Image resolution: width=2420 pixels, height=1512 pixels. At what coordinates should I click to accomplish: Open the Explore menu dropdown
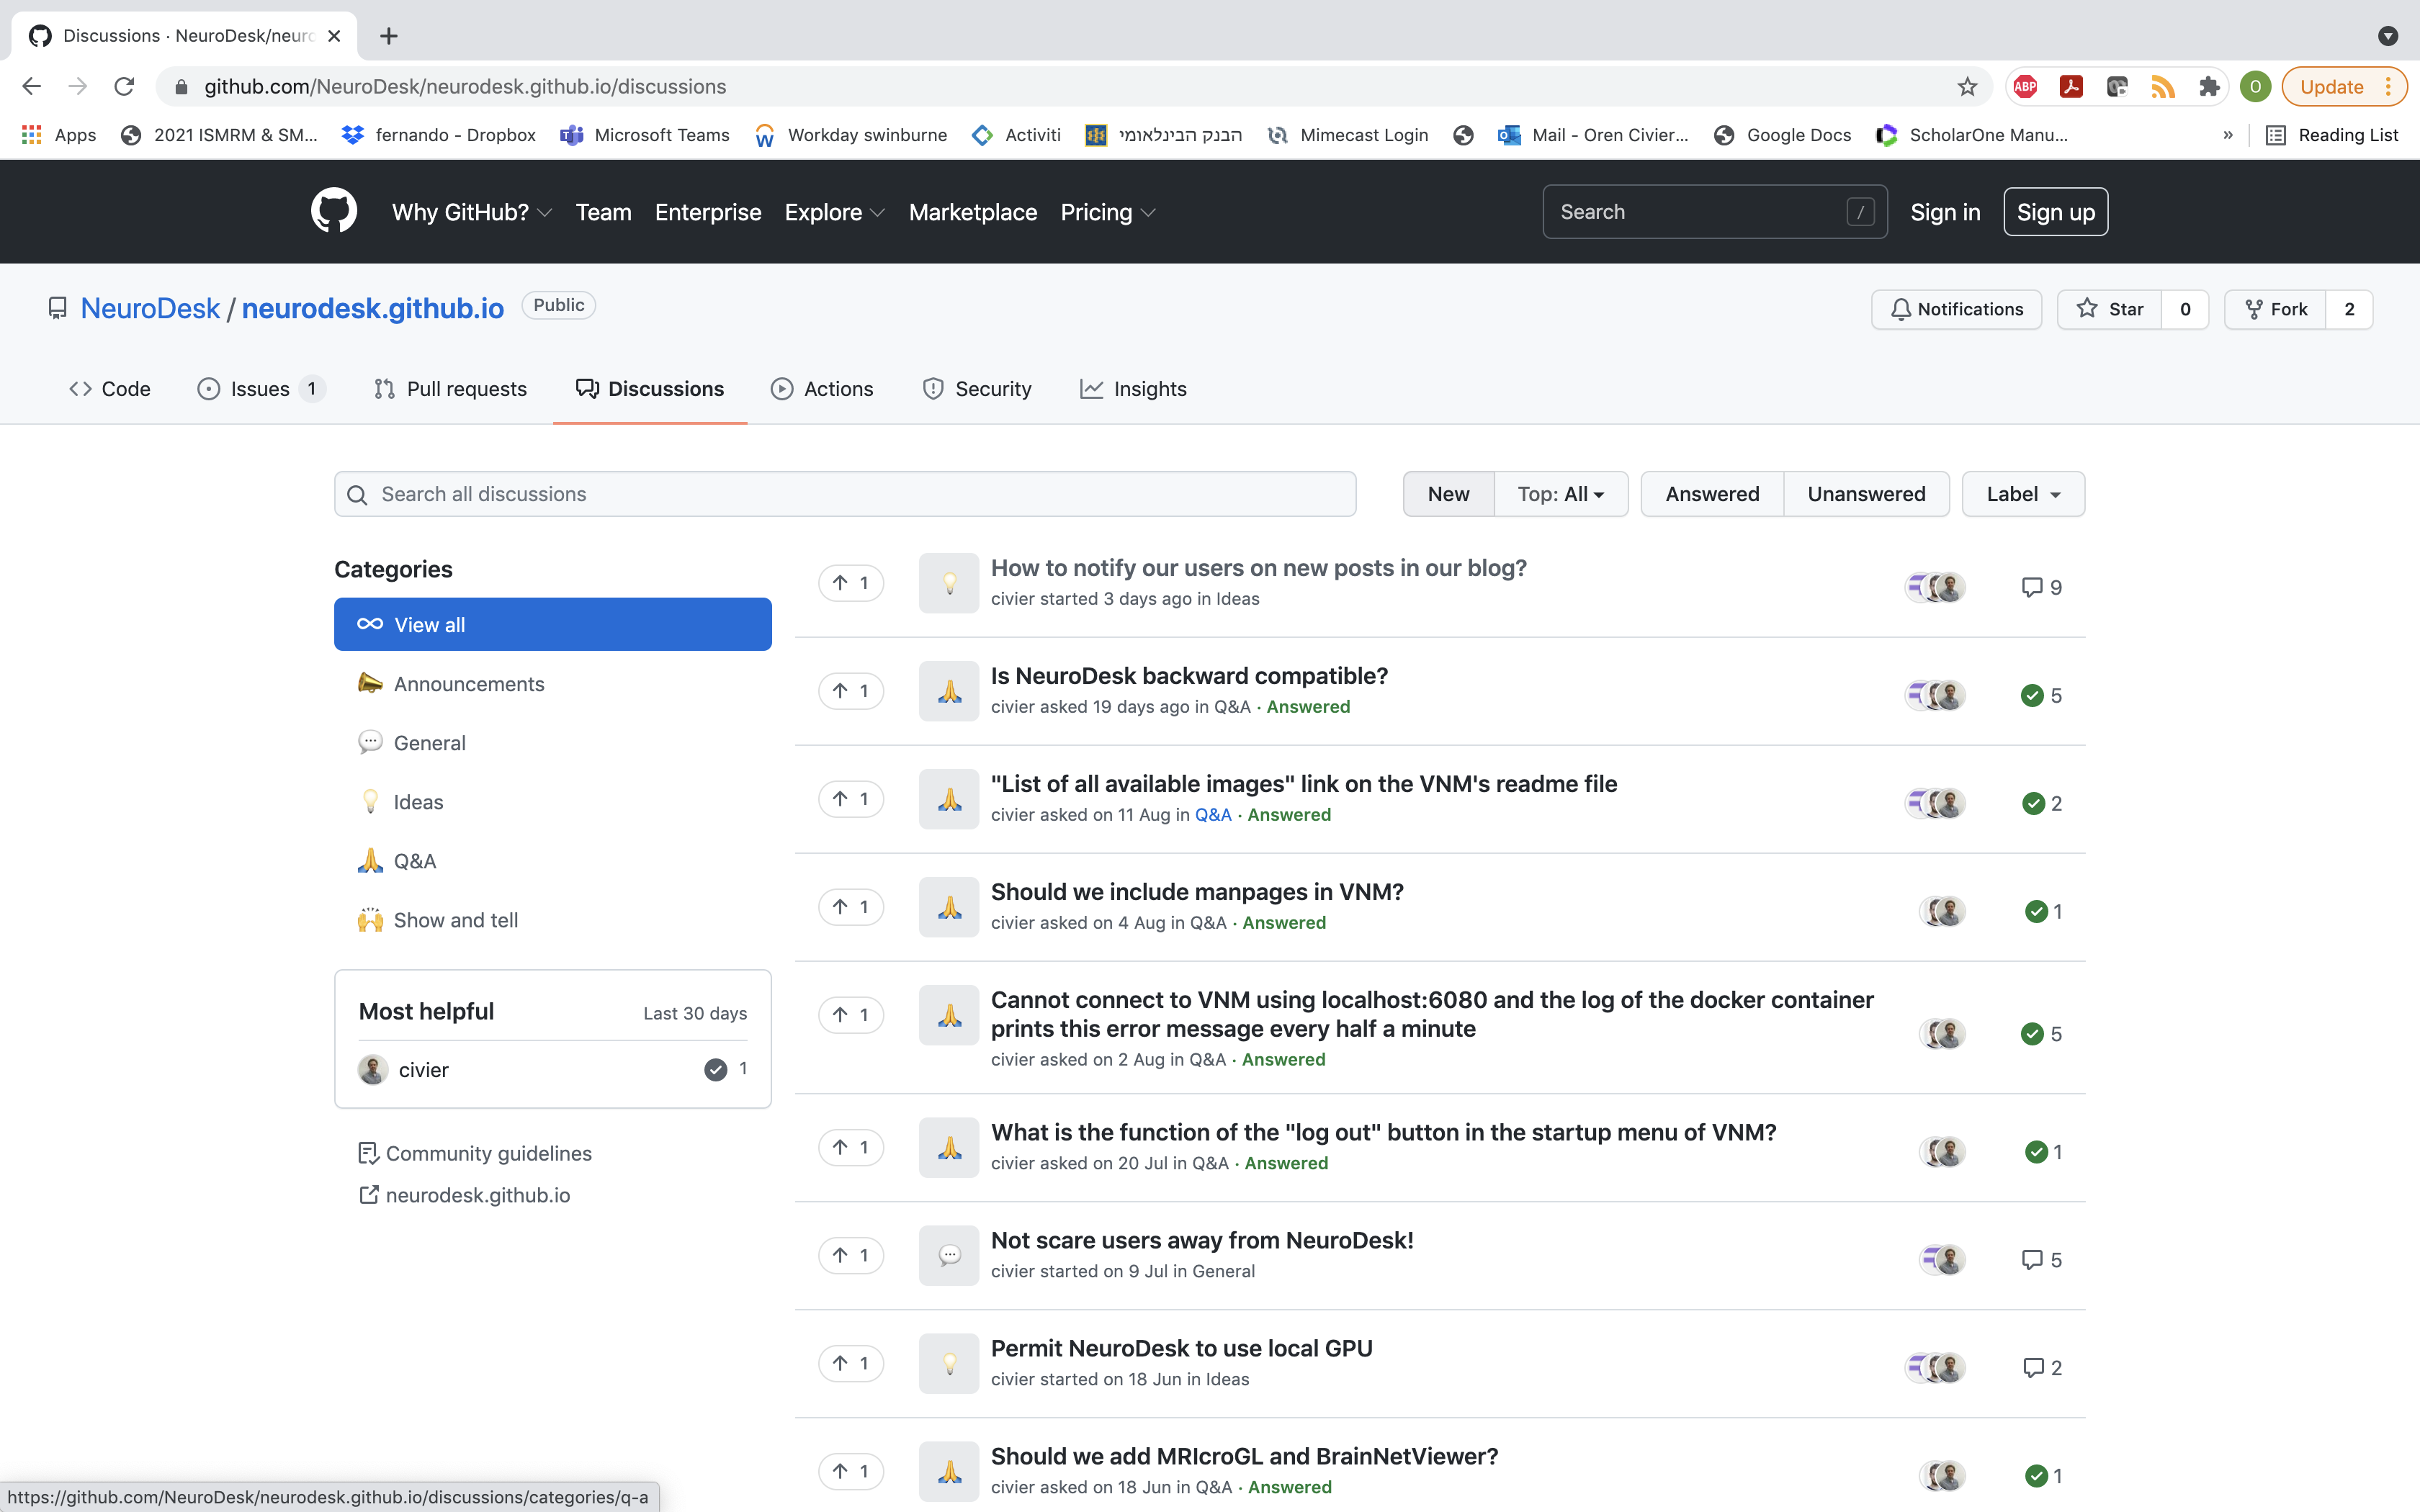point(834,212)
